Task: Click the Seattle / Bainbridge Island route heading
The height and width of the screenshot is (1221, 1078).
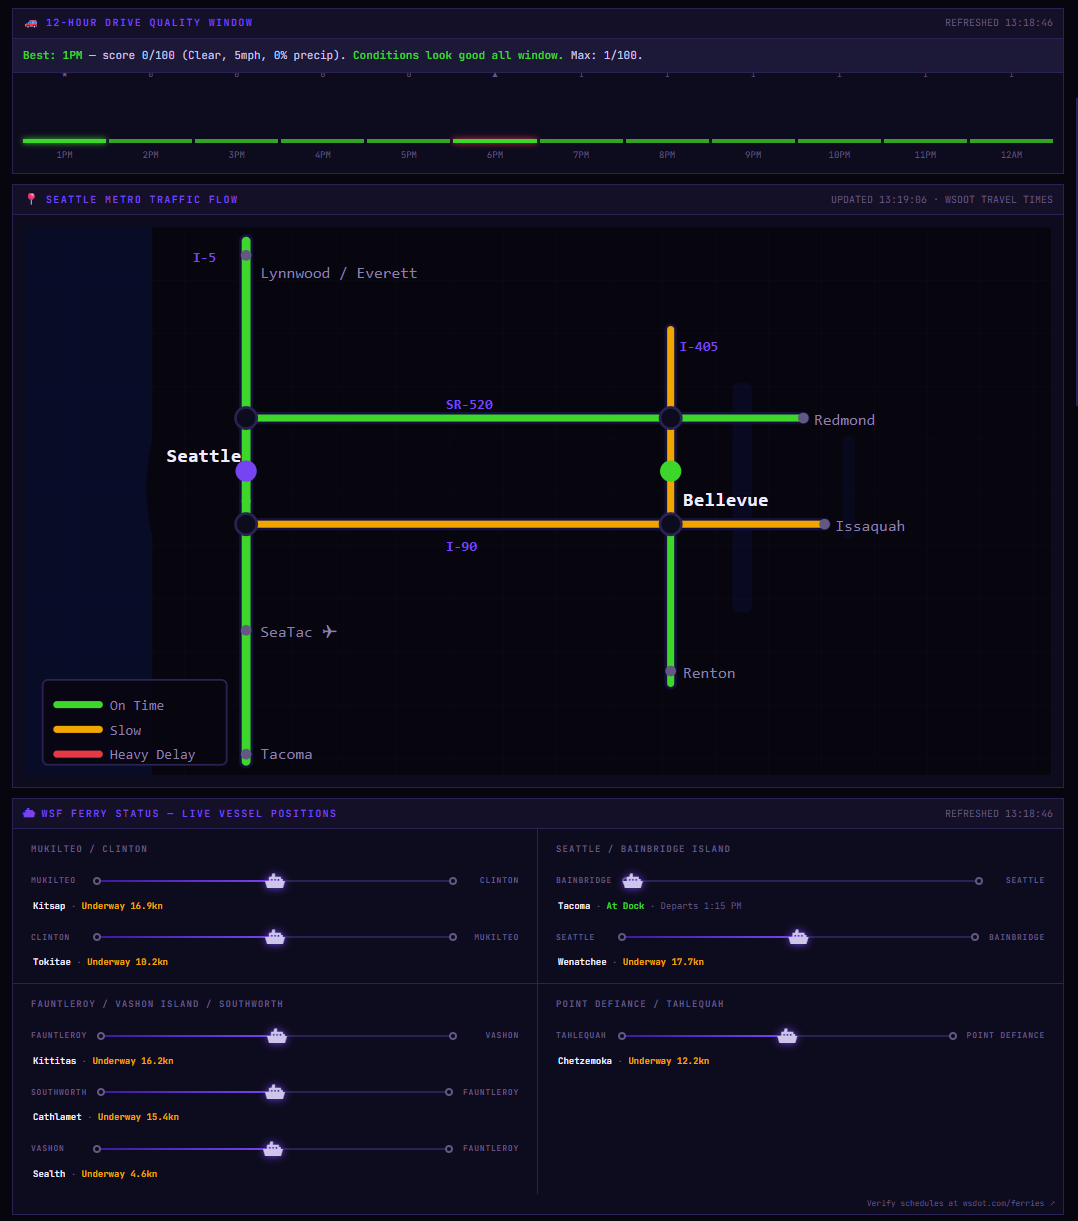Action: click(x=643, y=849)
